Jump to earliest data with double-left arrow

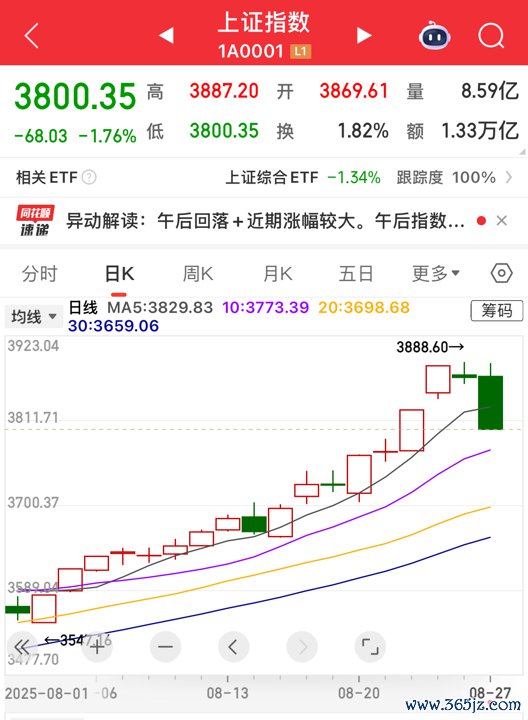pyautogui.click(x=22, y=647)
